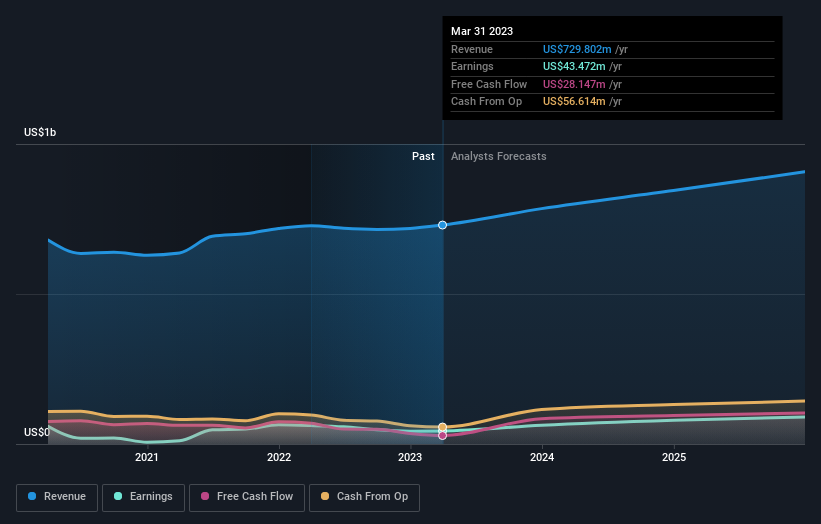
Task: Click the US$28.147m free cash flow value
Action: click(574, 84)
